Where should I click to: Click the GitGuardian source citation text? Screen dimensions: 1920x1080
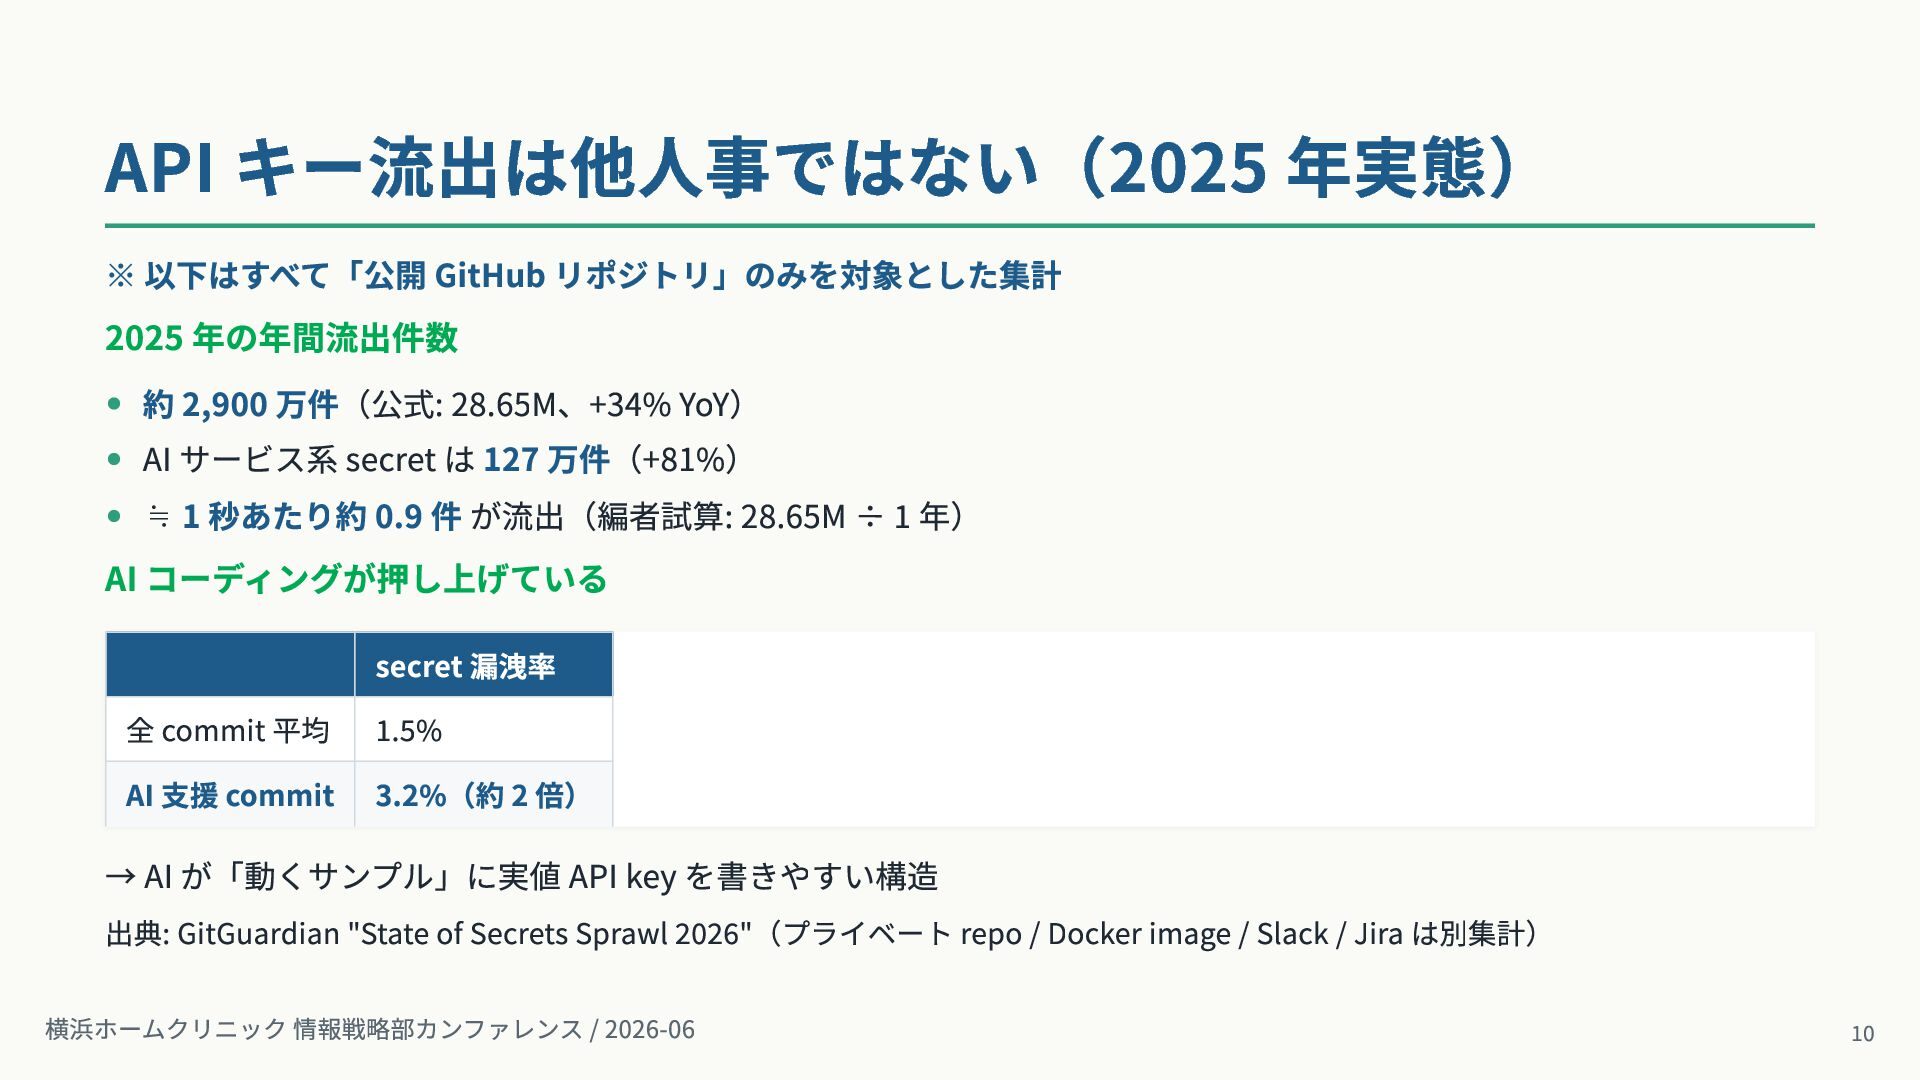(822, 934)
